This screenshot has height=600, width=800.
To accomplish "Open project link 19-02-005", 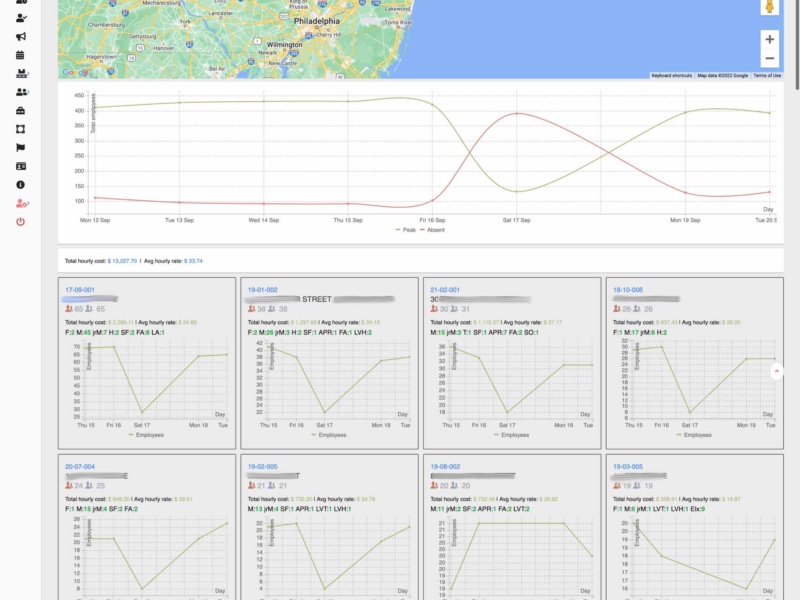I will click(x=262, y=466).
